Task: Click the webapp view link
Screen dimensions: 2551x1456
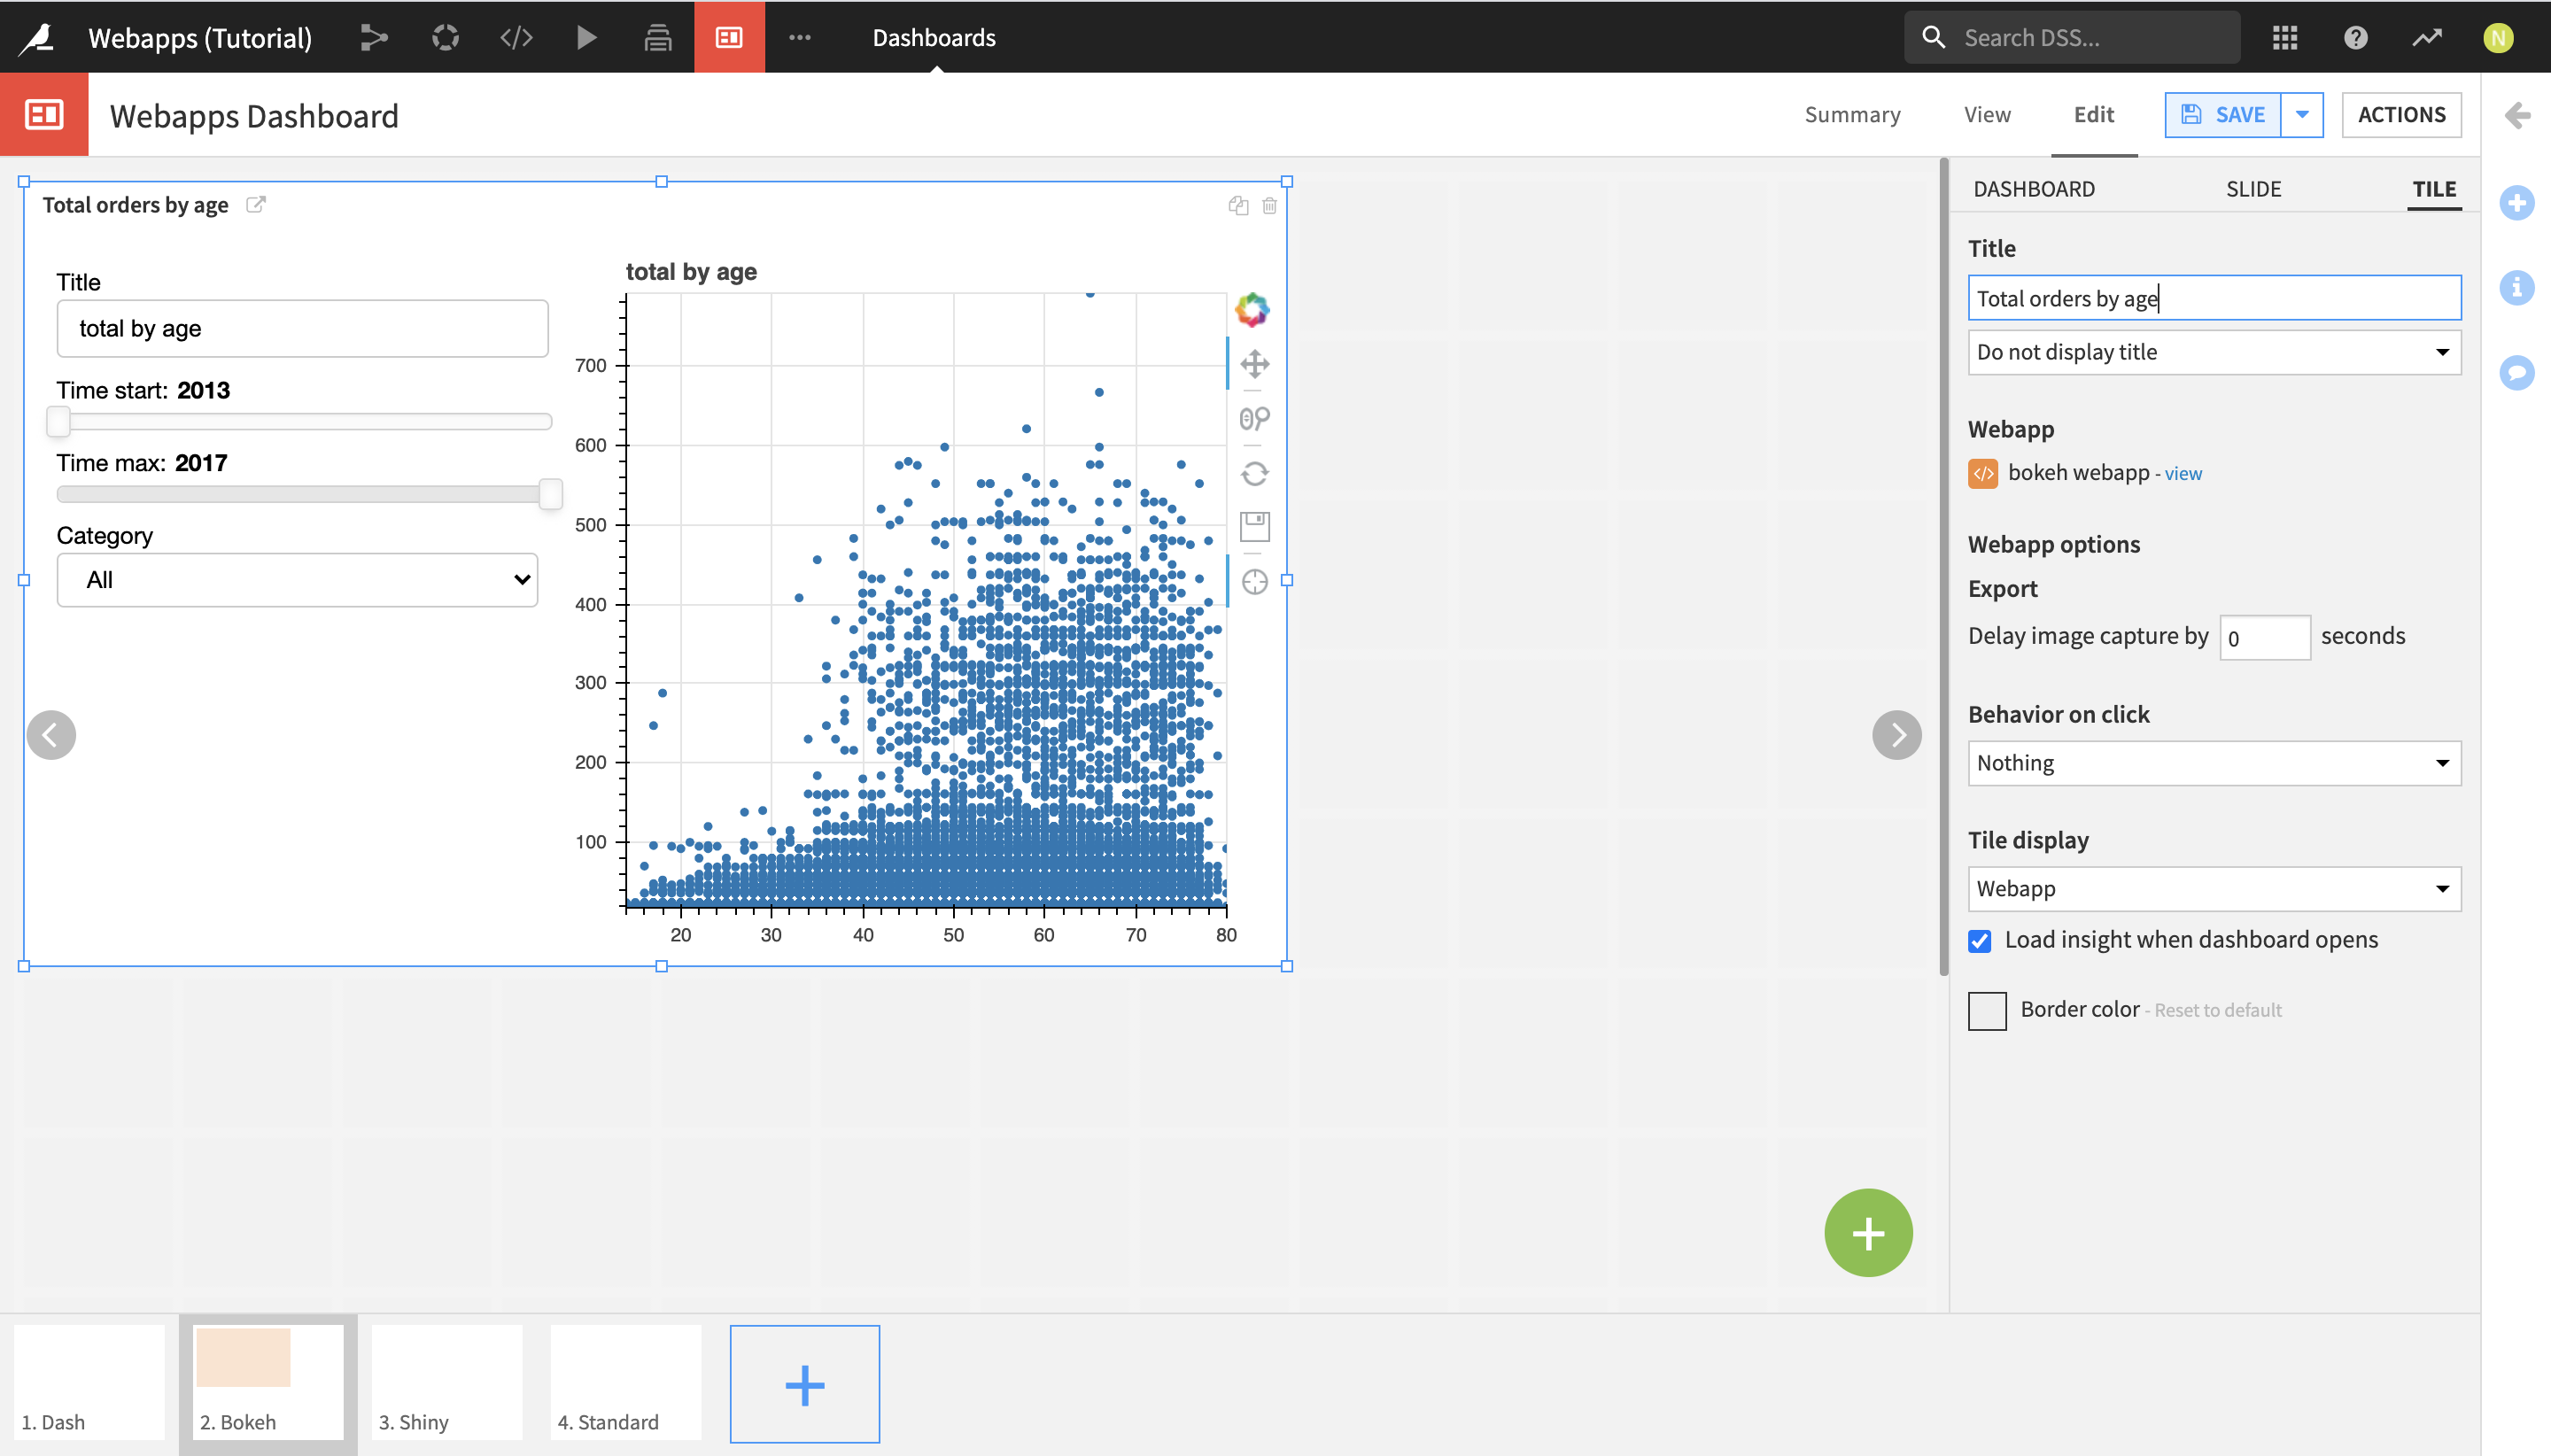Action: (x=2183, y=474)
